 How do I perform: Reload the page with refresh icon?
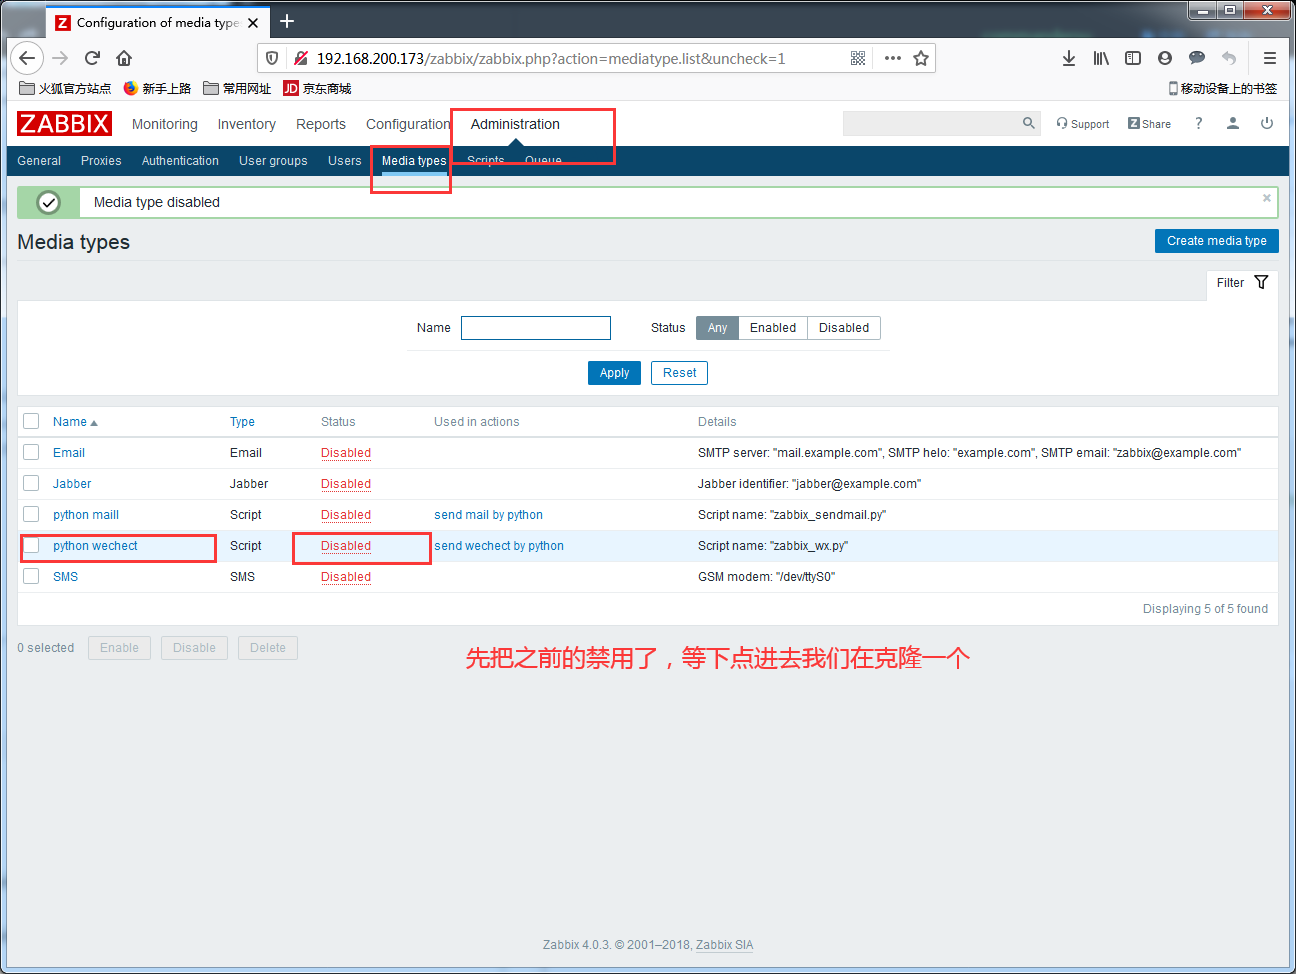pos(92,58)
